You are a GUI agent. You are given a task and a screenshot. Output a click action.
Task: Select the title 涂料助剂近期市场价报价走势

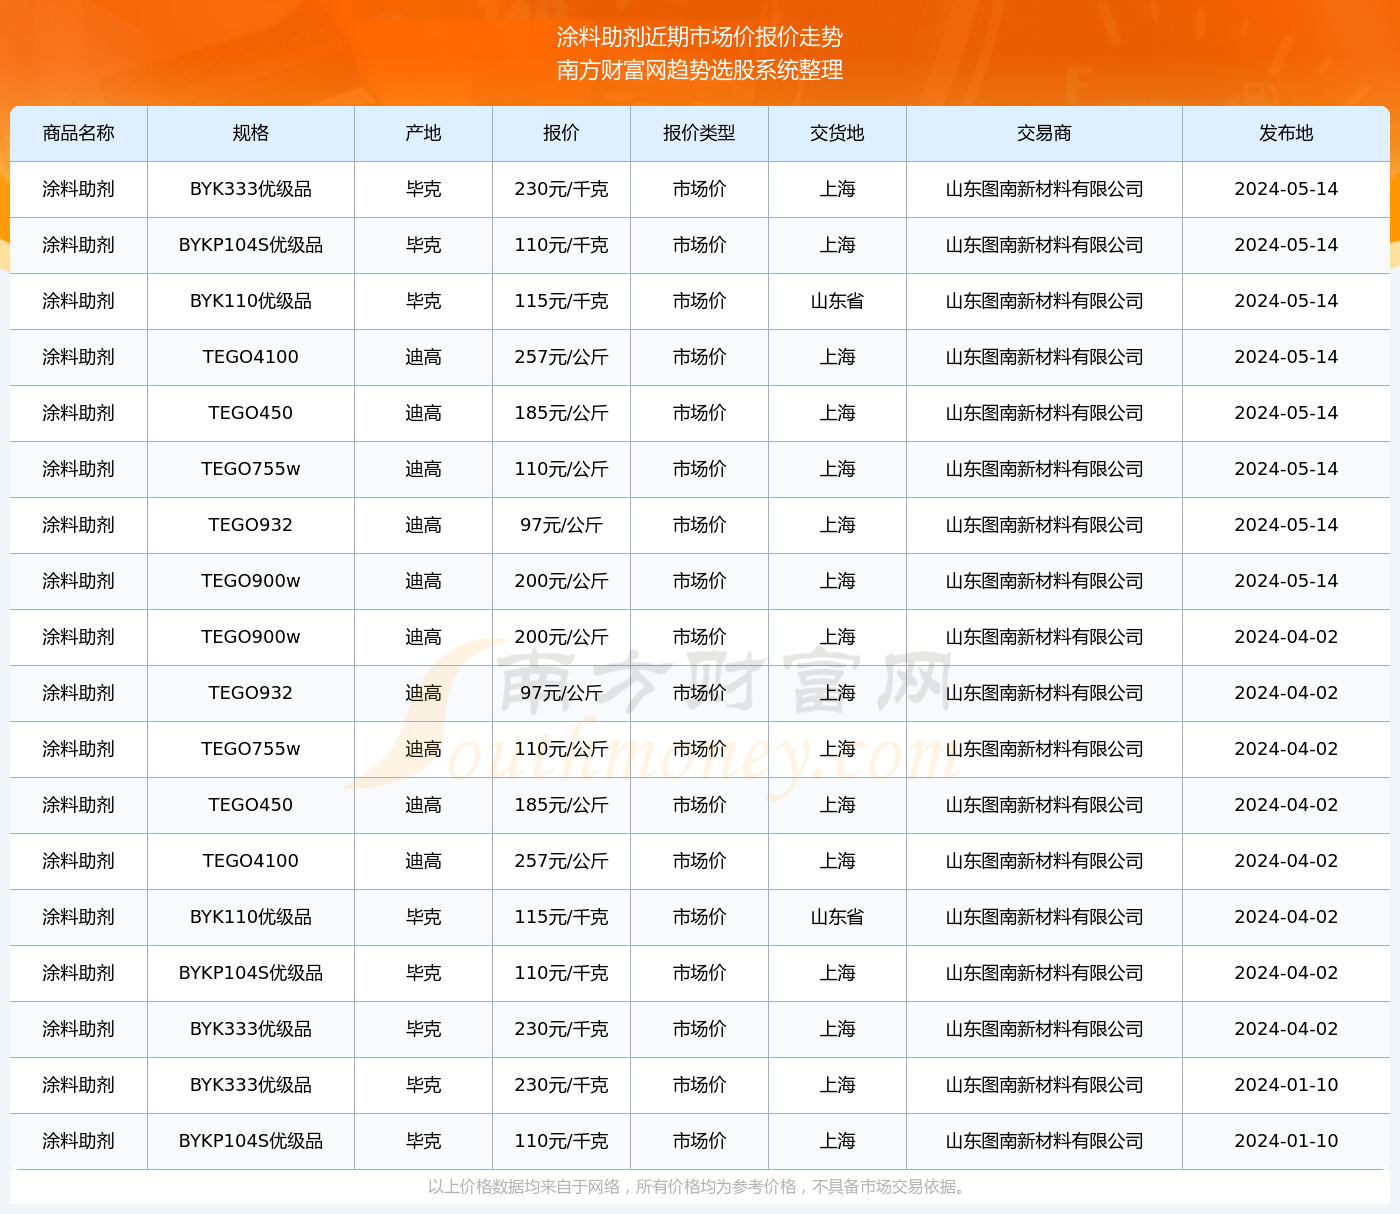700,37
